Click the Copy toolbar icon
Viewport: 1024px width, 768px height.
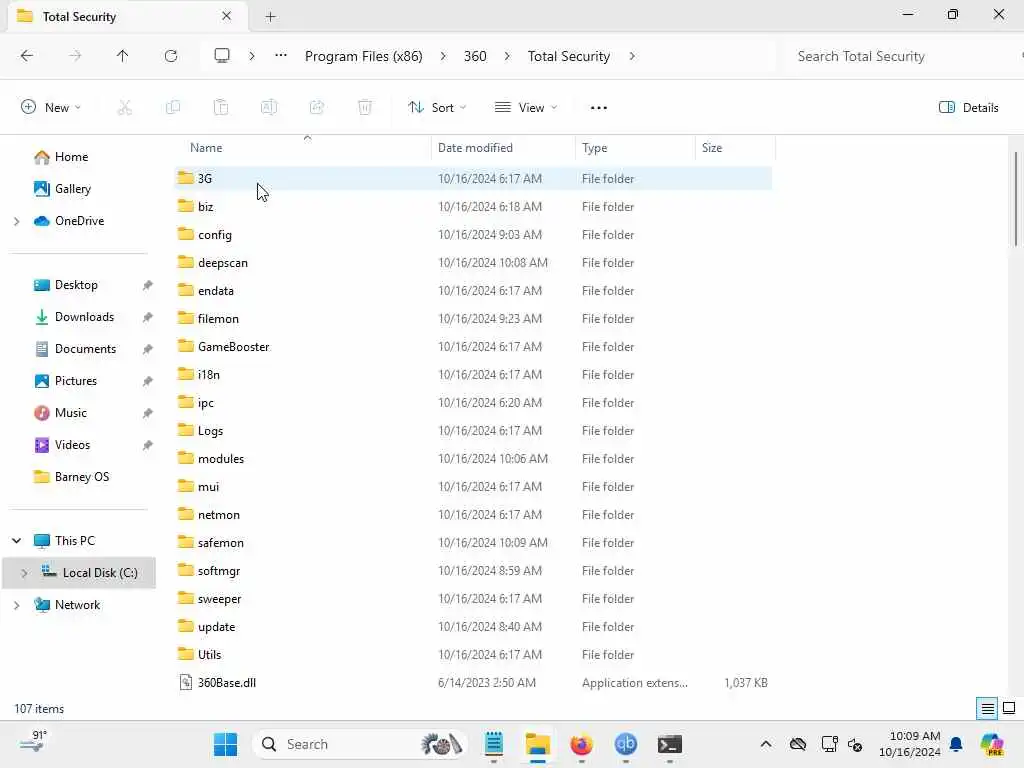point(173,108)
